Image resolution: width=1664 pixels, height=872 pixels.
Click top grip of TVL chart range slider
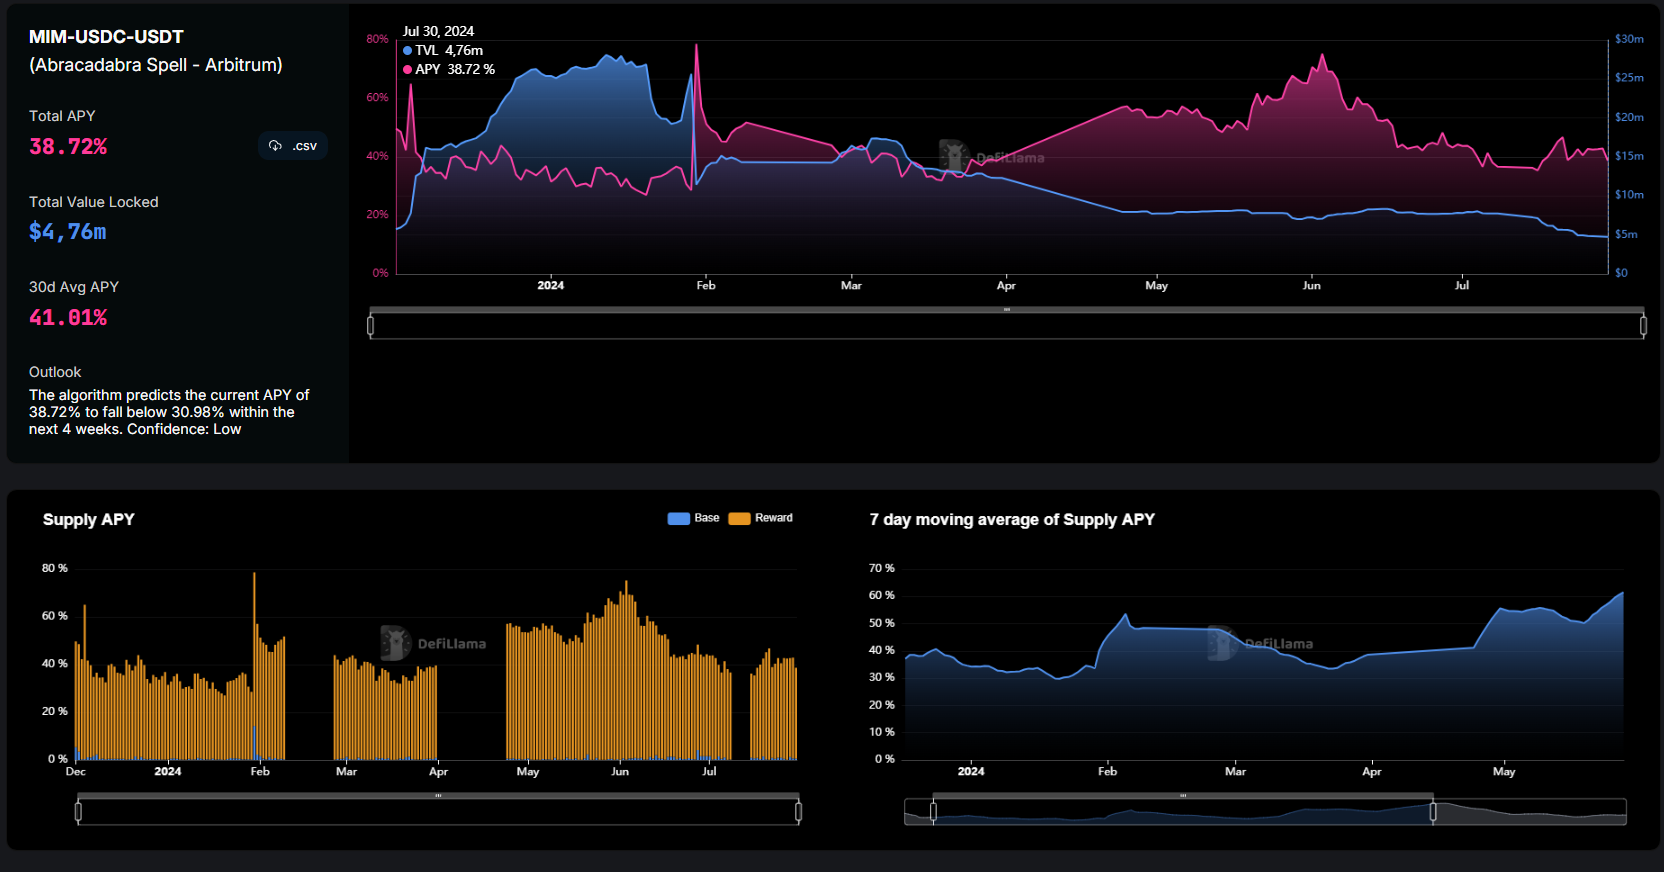point(1007,310)
